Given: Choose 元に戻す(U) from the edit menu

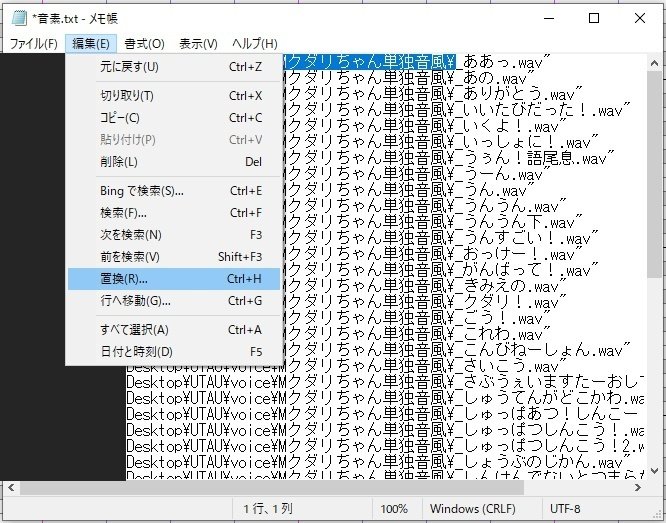Looking at the screenshot, I should (174, 67).
